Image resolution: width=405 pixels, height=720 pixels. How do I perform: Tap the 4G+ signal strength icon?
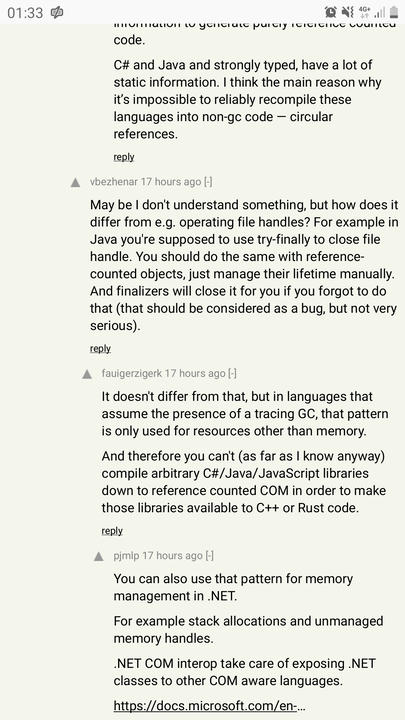pos(371,12)
